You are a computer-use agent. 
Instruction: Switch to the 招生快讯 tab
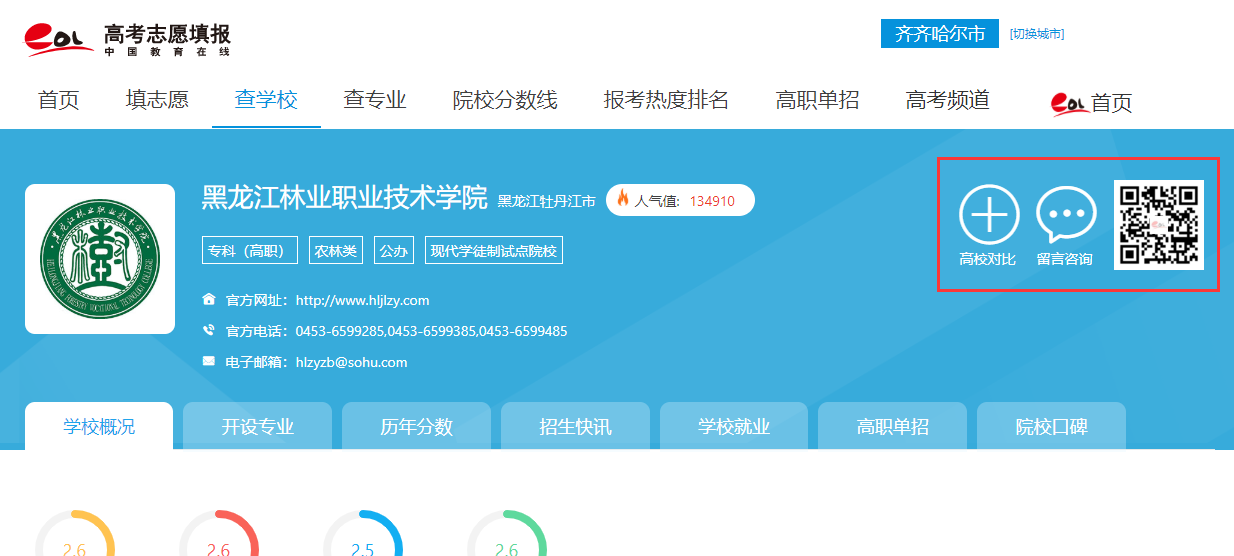point(575,426)
